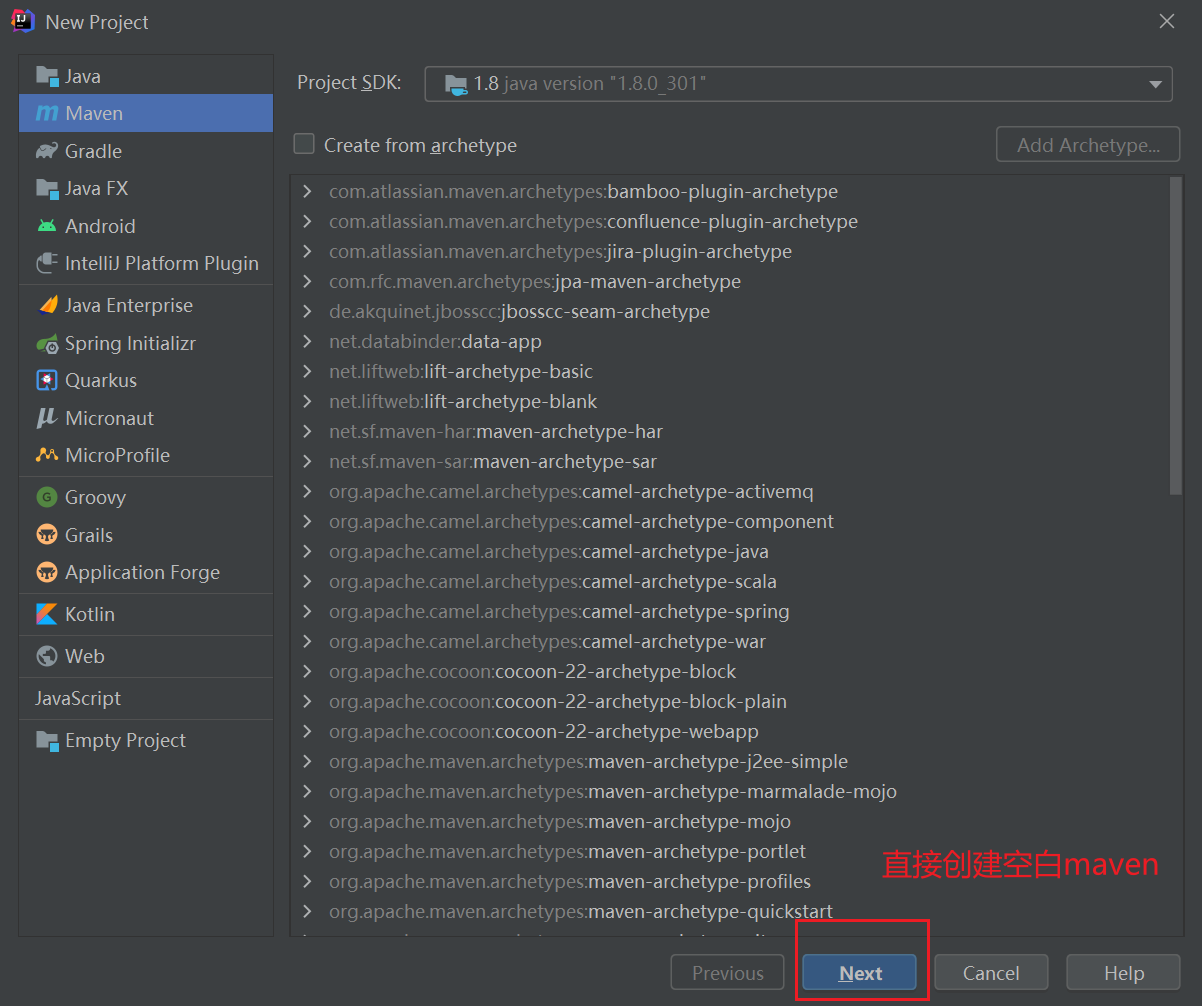Select cocoon-22-archetype-webapp row
The height and width of the screenshot is (1006, 1202).
[x=730, y=731]
